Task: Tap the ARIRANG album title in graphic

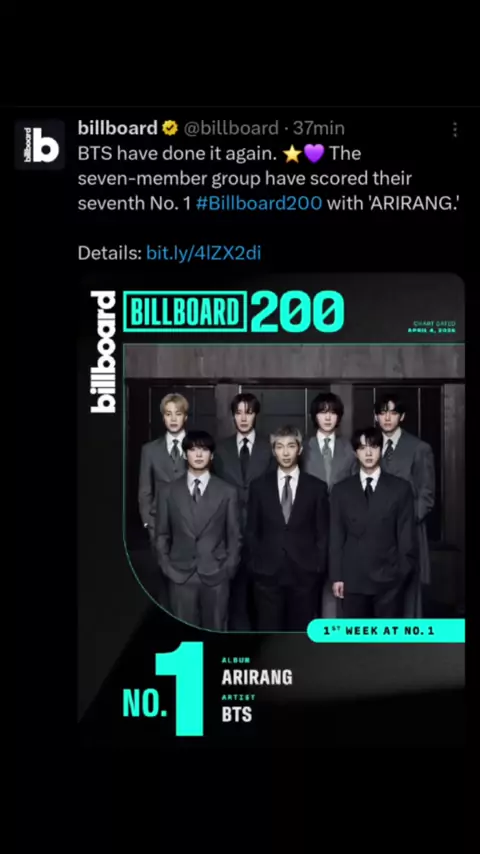Action: pyautogui.click(x=257, y=677)
